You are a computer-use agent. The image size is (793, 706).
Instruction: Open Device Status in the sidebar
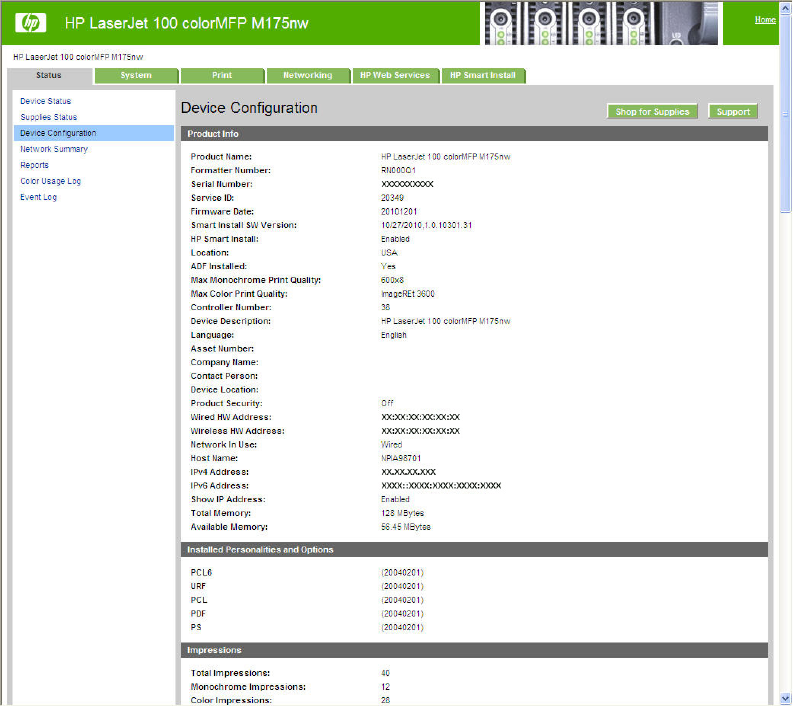(46, 101)
